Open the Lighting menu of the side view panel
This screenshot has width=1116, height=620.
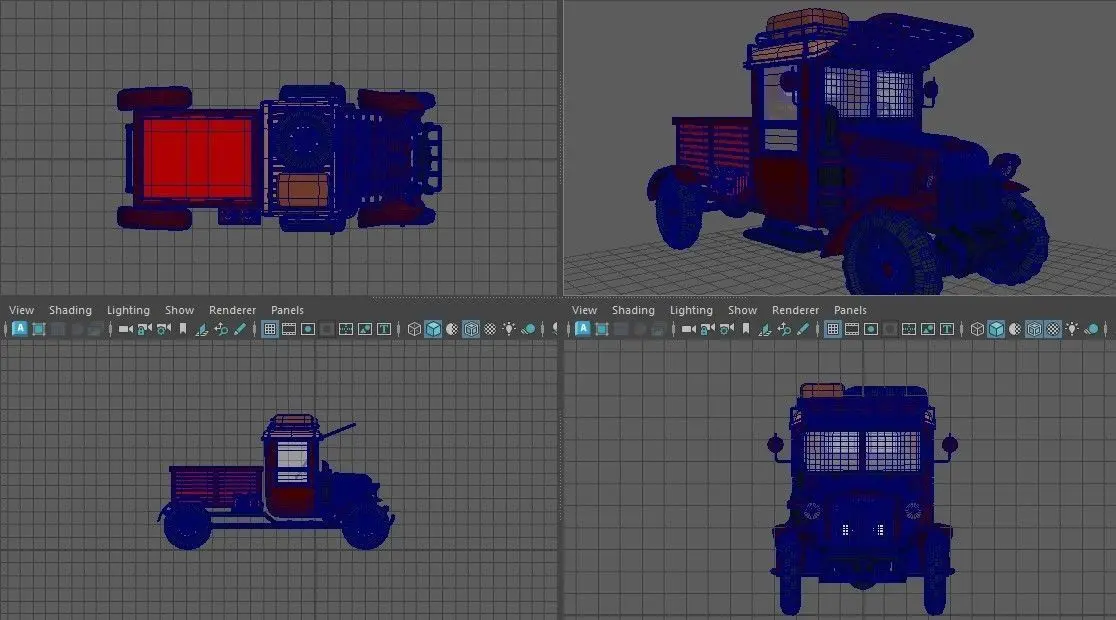[128, 310]
